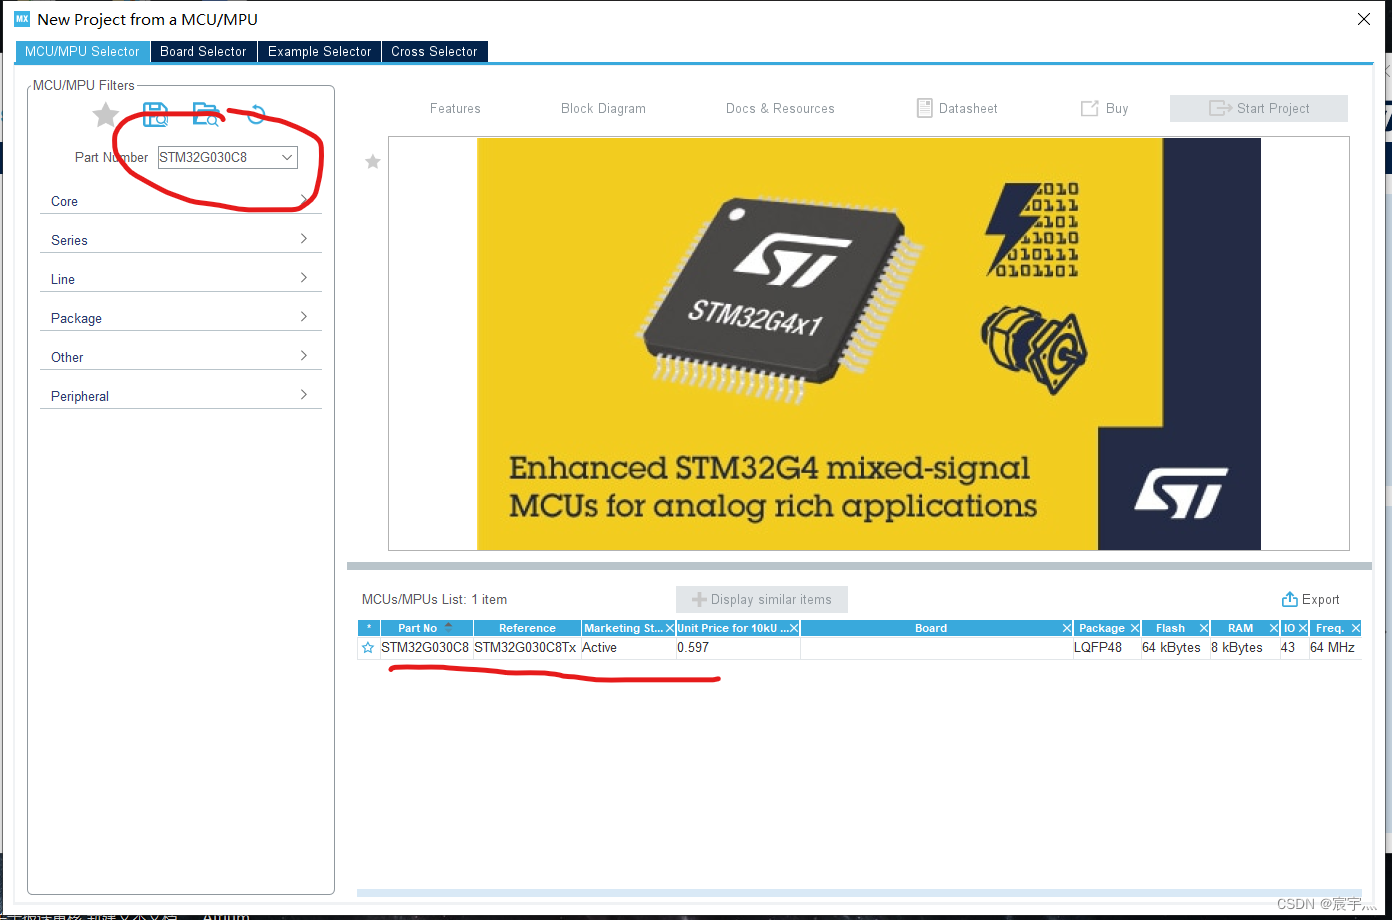Click the IO count cell showing 43

(1294, 648)
